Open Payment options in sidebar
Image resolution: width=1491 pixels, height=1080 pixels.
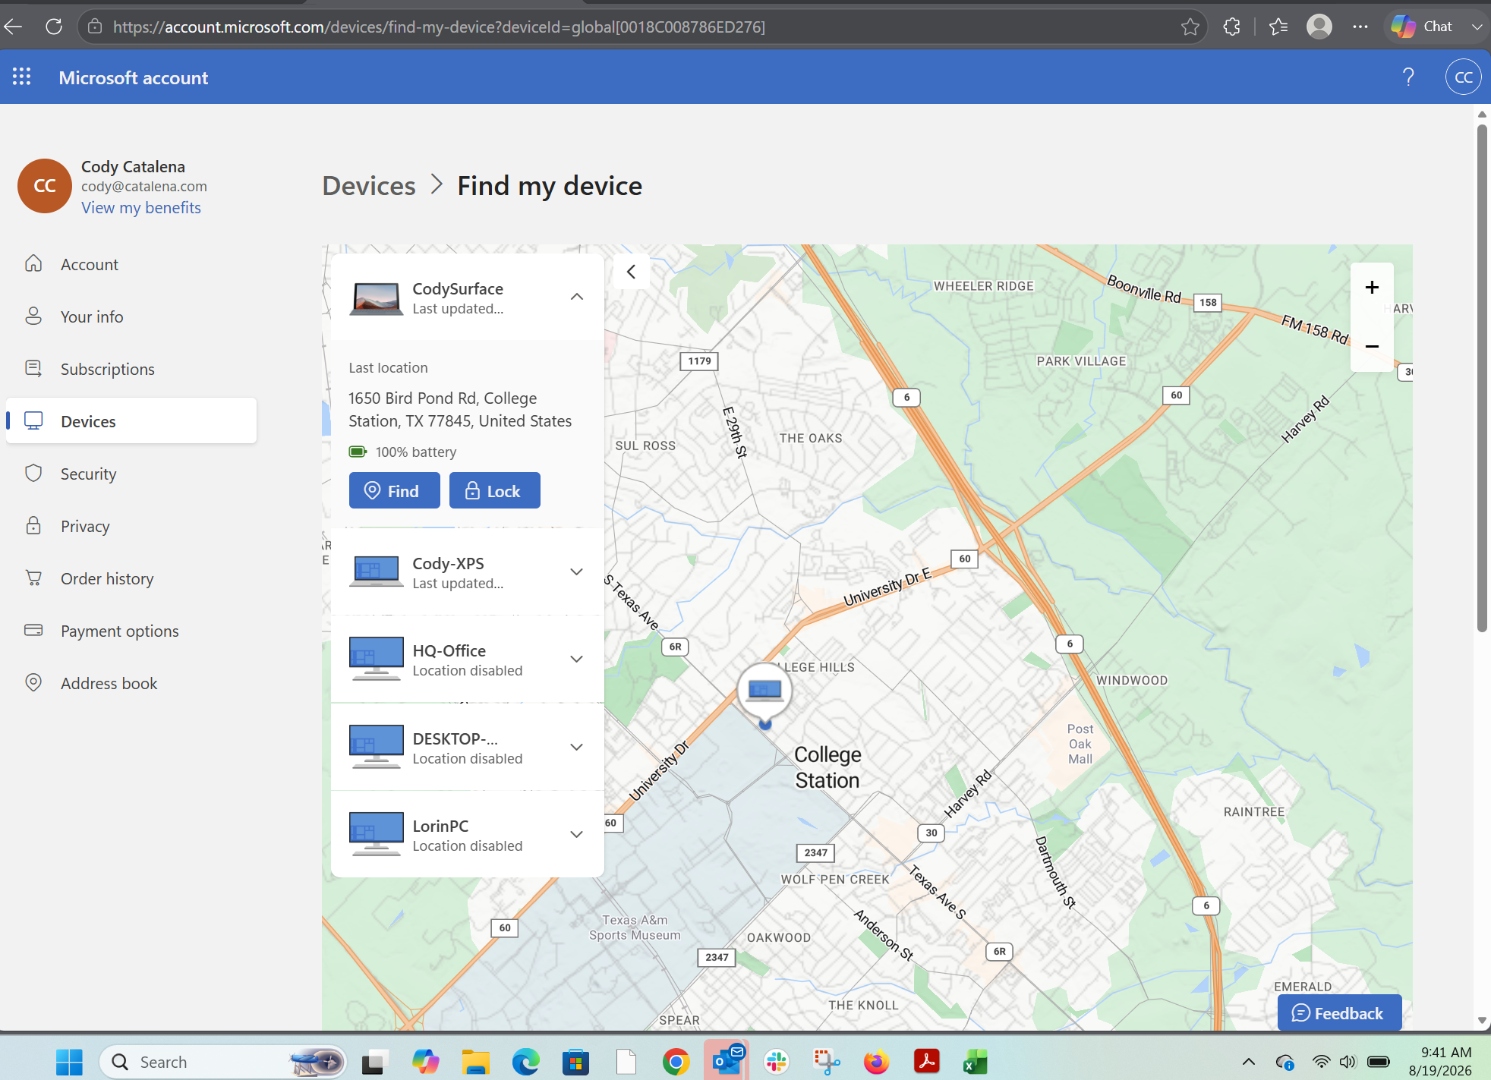click(131, 631)
